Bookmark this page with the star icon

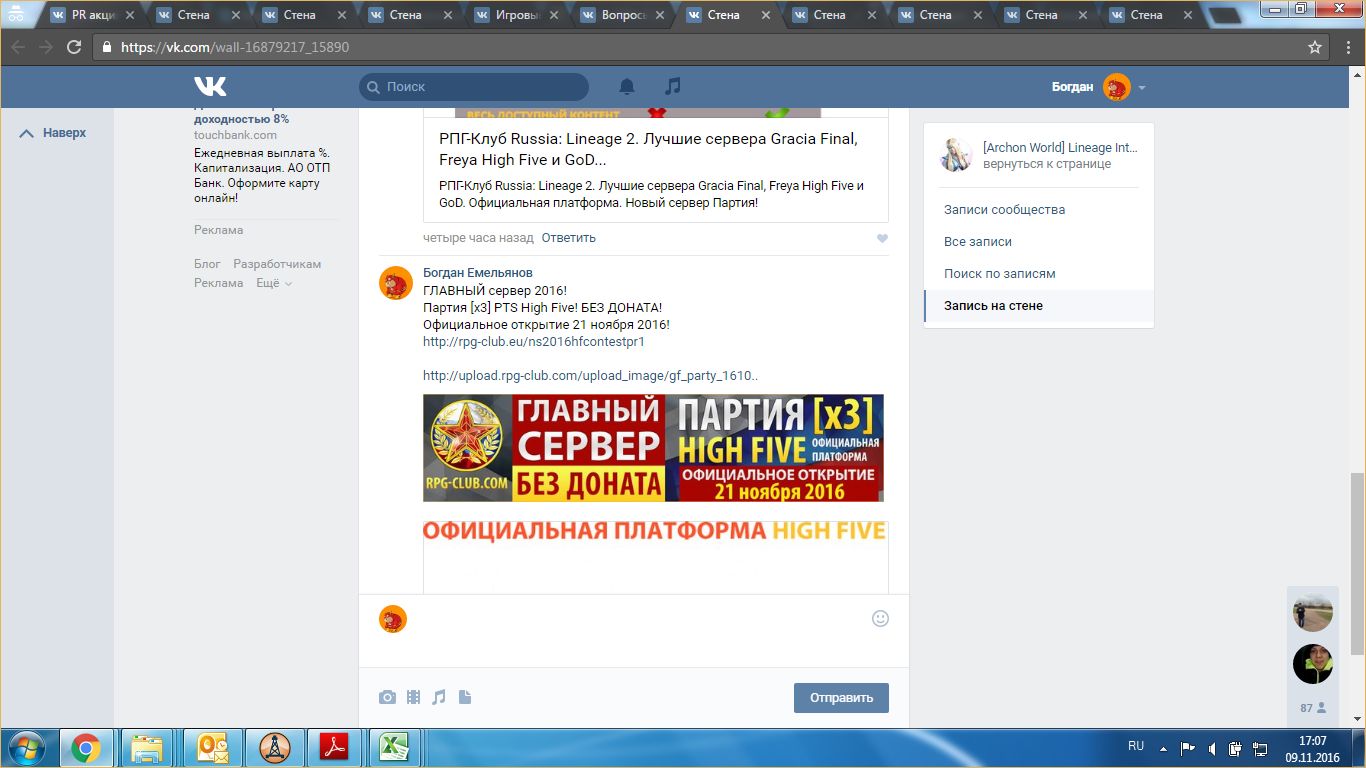[1315, 47]
